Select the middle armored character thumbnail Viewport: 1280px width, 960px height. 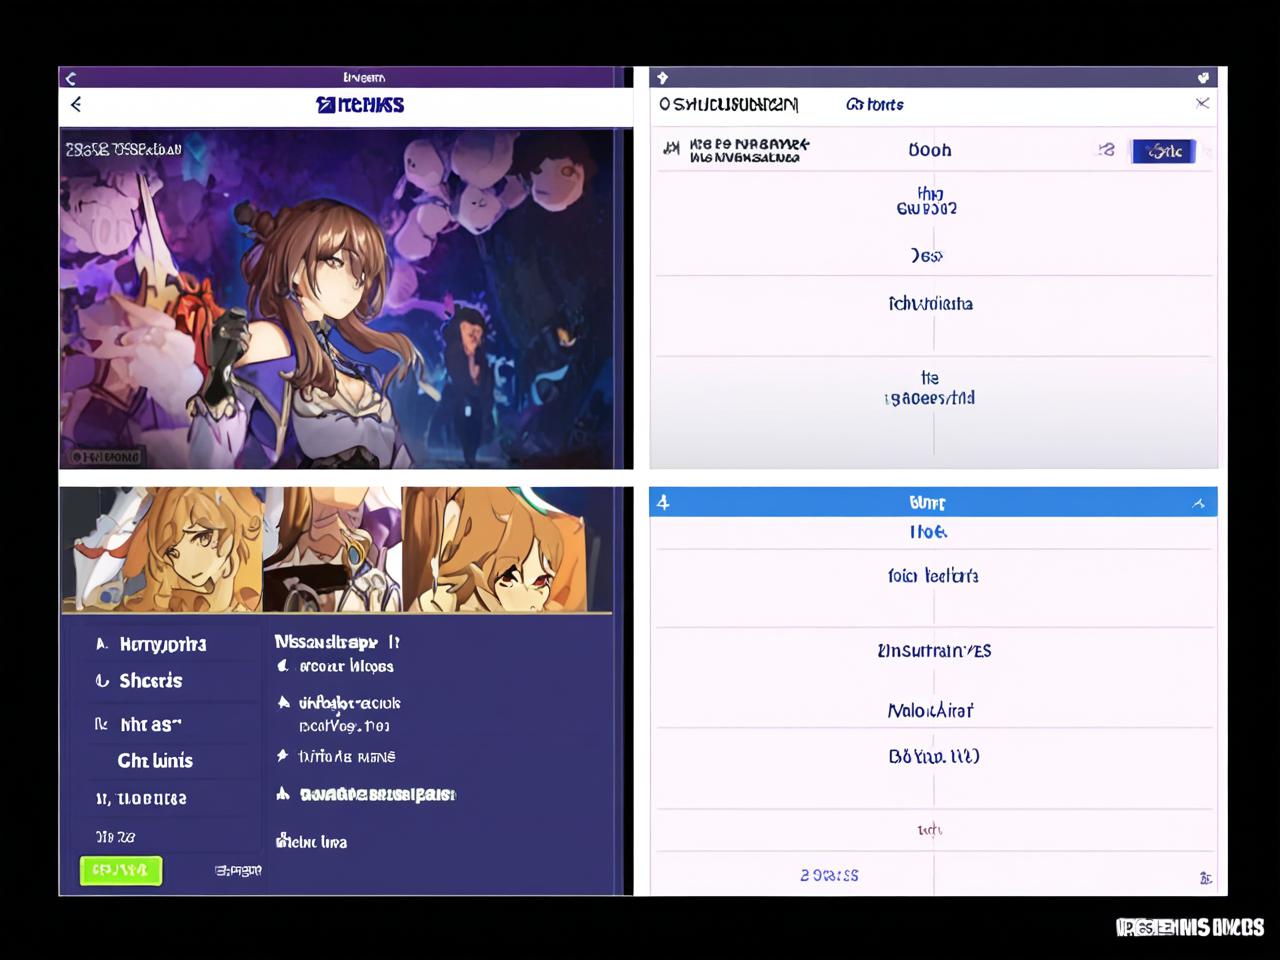point(332,549)
